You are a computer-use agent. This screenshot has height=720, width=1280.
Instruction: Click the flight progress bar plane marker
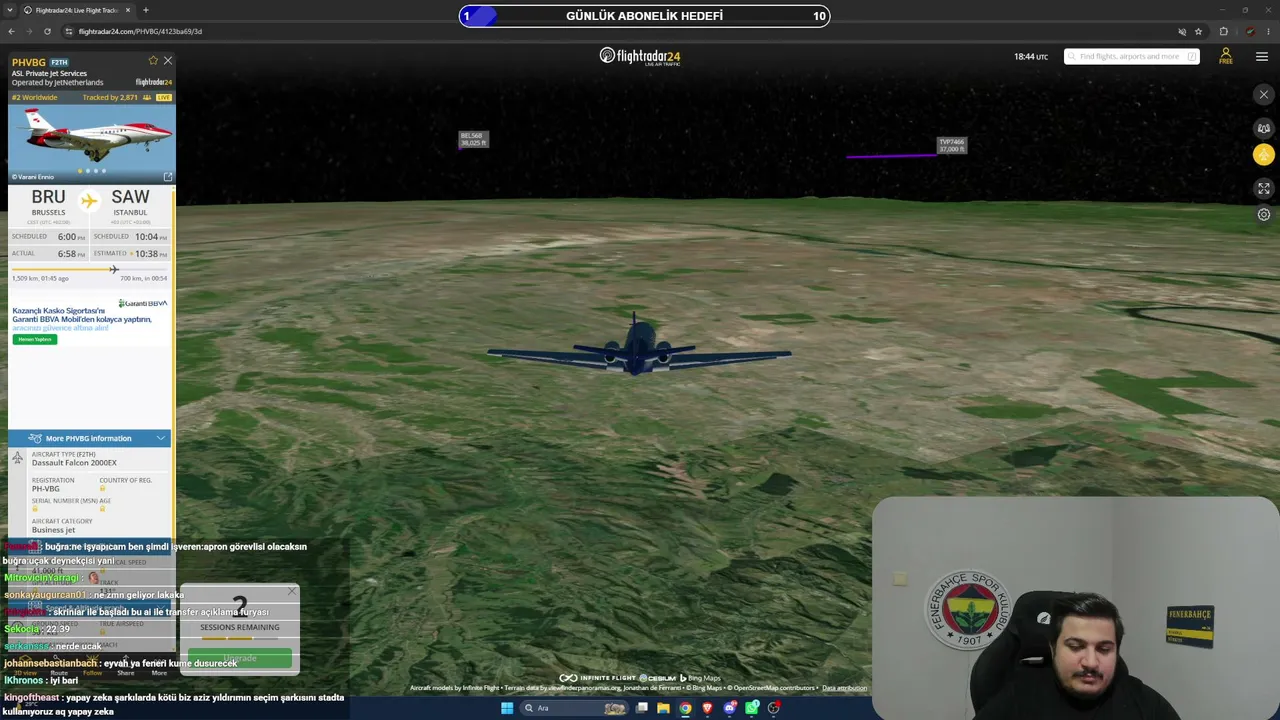coord(114,269)
